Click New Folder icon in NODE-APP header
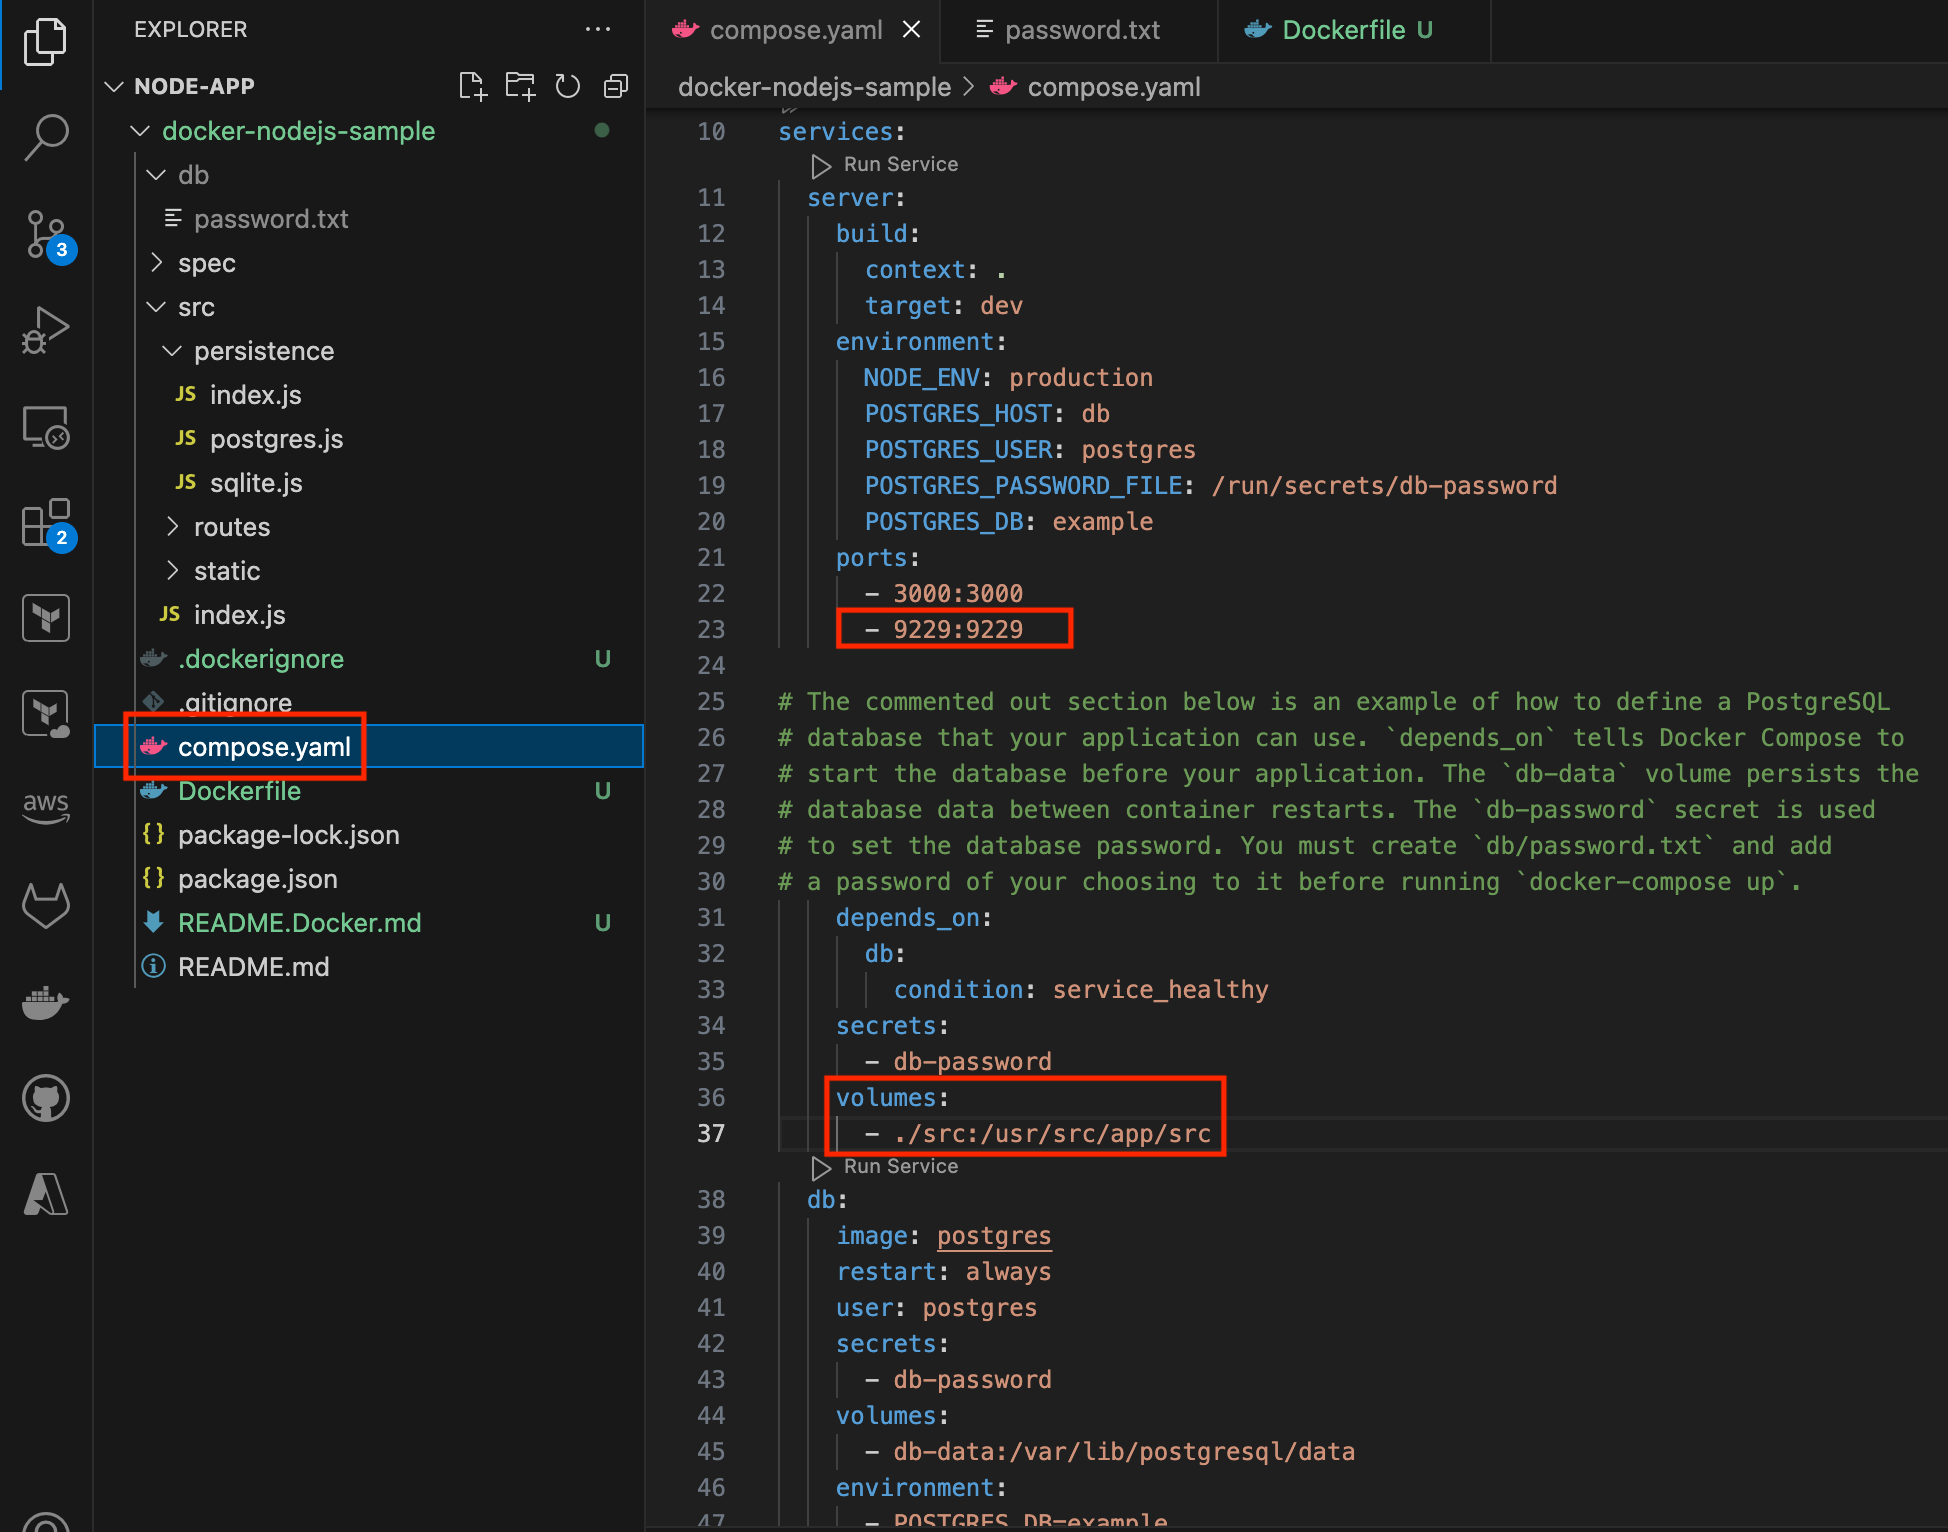This screenshot has width=1948, height=1532. point(520,87)
